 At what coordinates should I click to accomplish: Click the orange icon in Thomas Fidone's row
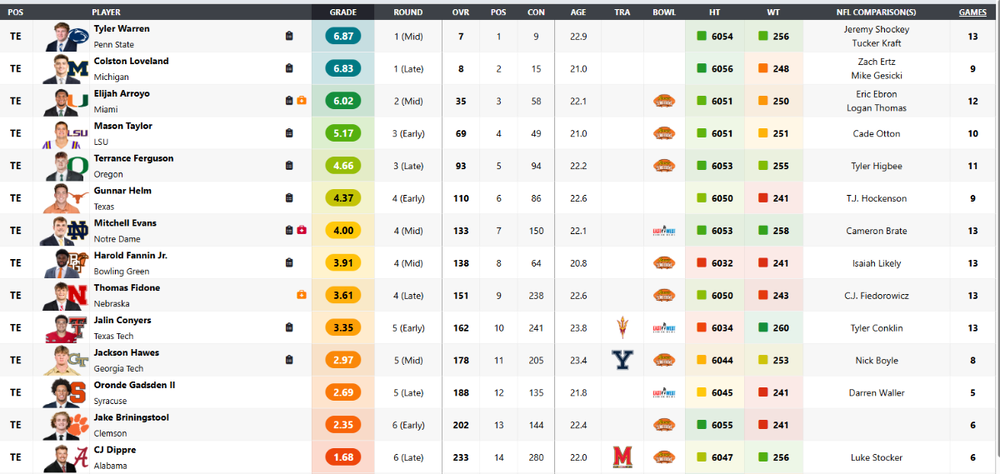301,295
